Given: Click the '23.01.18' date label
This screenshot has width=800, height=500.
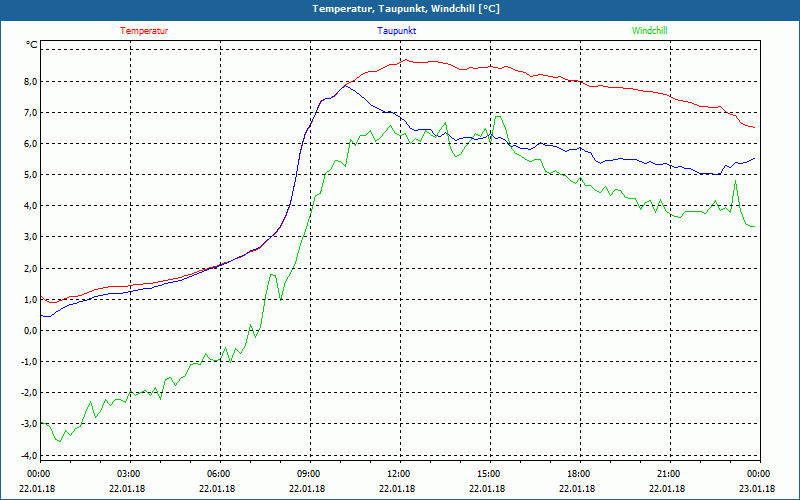Looking at the screenshot, I should [757, 489].
